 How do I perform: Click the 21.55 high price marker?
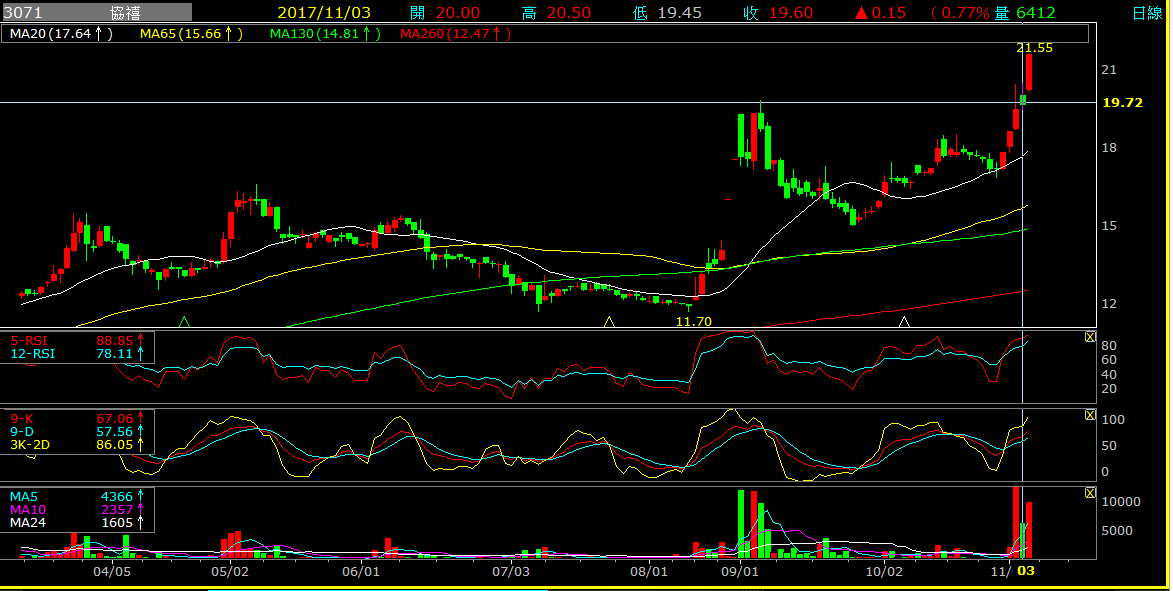(x=1035, y=48)
